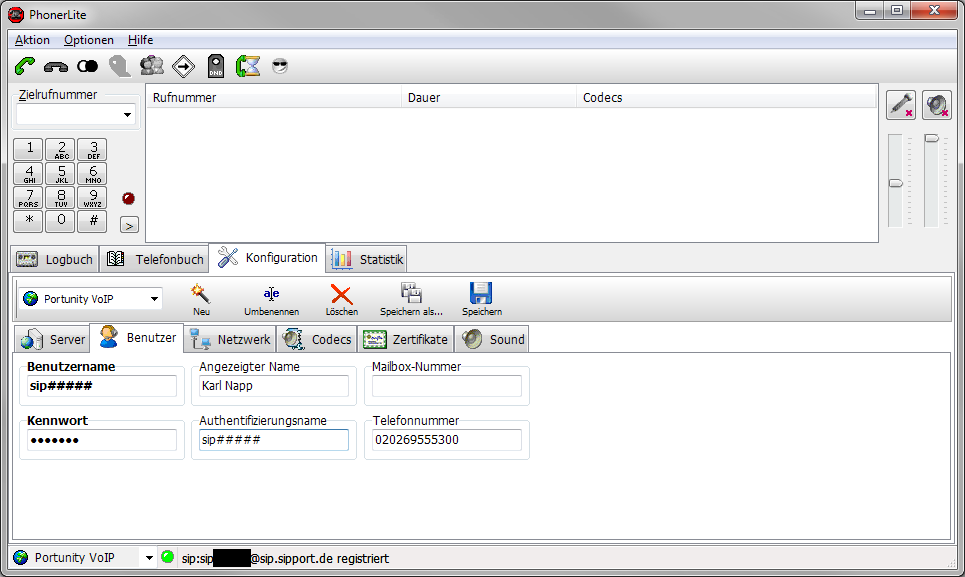
Task: Switch to the Codecs tab
Action: click(318, 339)
